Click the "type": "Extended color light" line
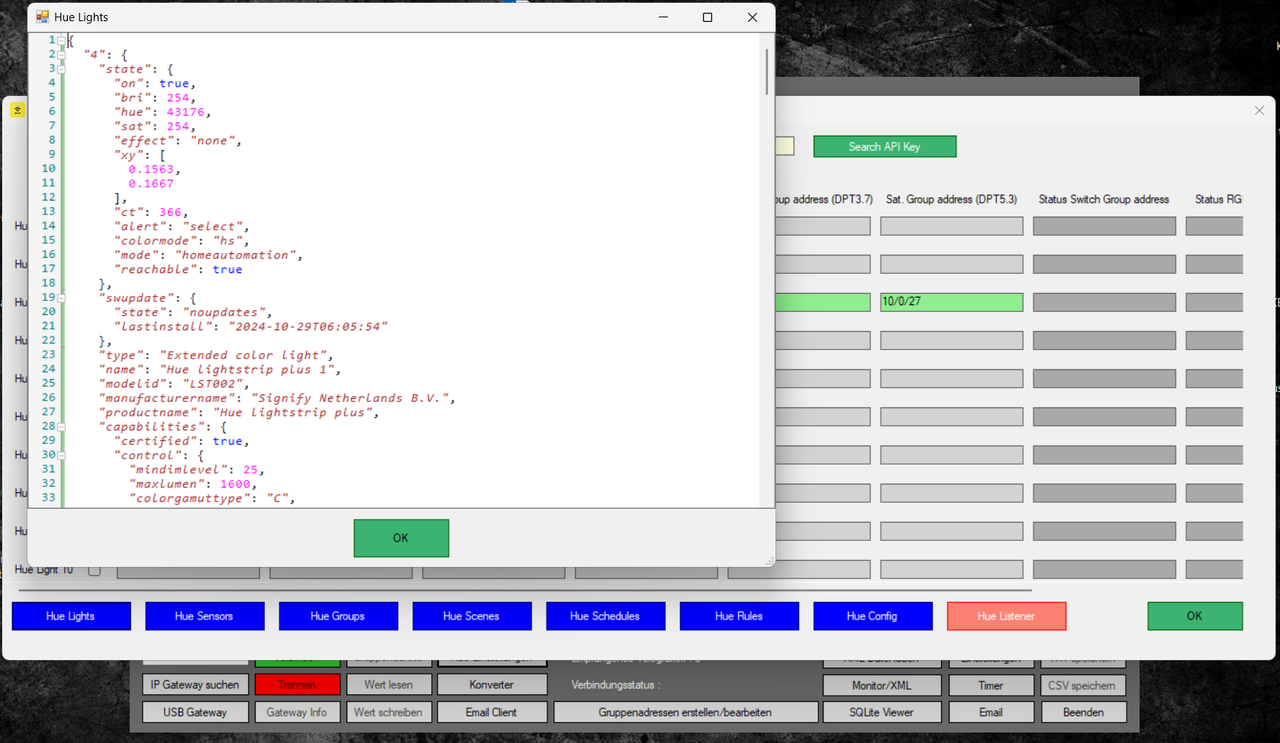This screenshot has height=743, width=1280. (x=214, y=355)
